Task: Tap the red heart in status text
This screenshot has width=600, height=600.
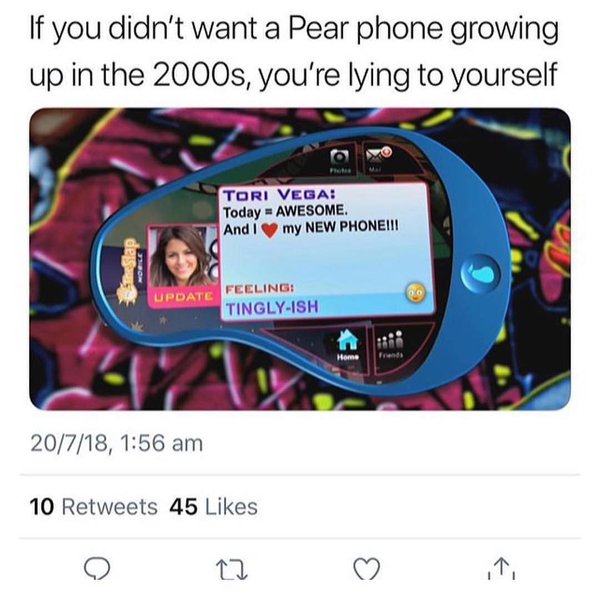Action: click(270, 230)
